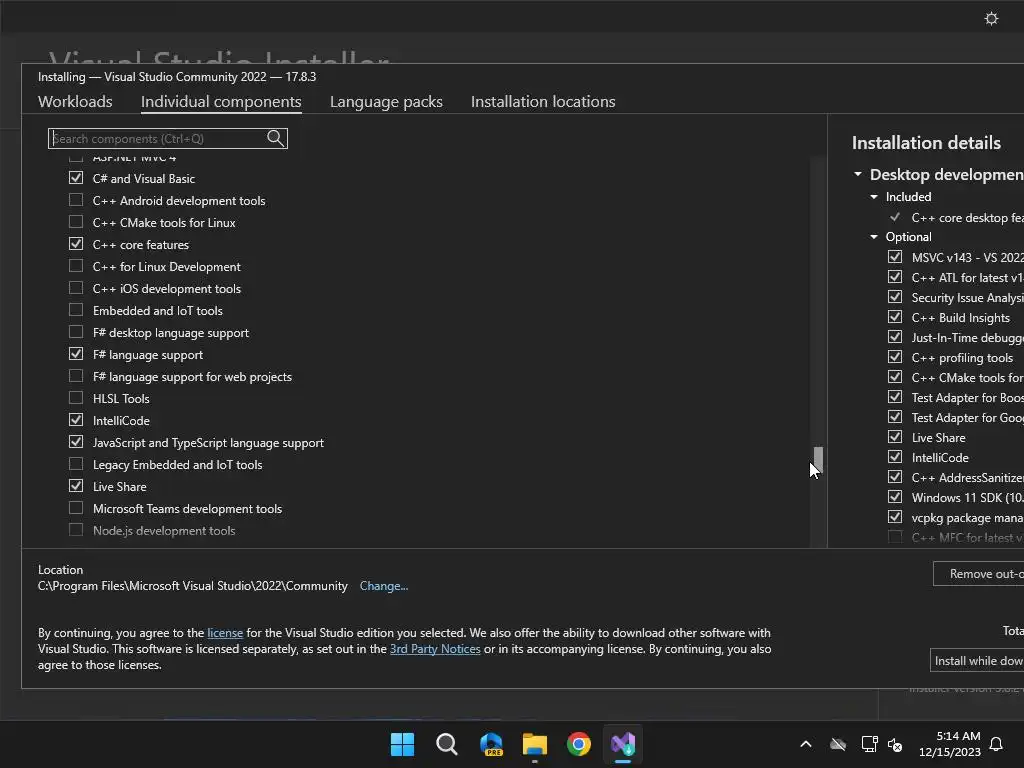1024x768 pixels.
Task: Open Install while downloading dropdown
Action: click(977, 660)
